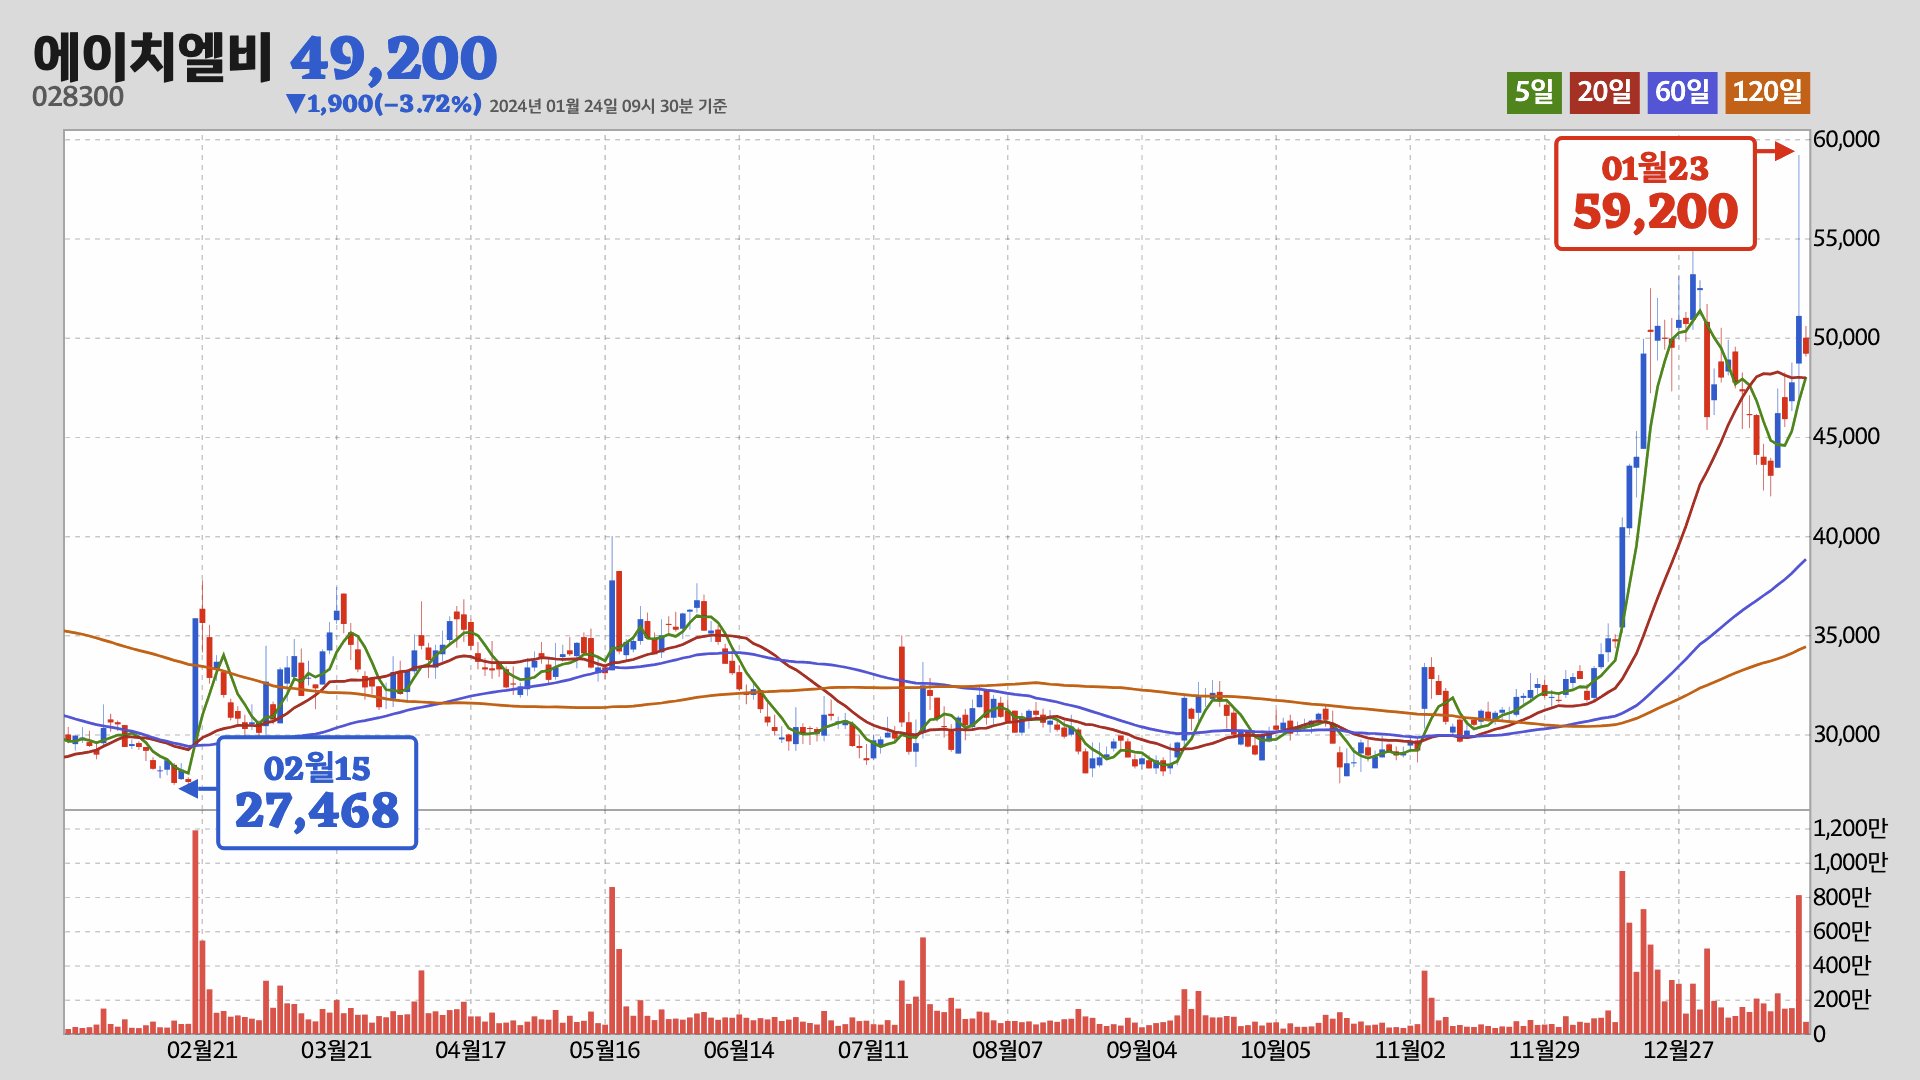Viewport: 1920px width, 1080px height.
Task: Click the 40,000 price axis label
Action: coord(1846,536)
